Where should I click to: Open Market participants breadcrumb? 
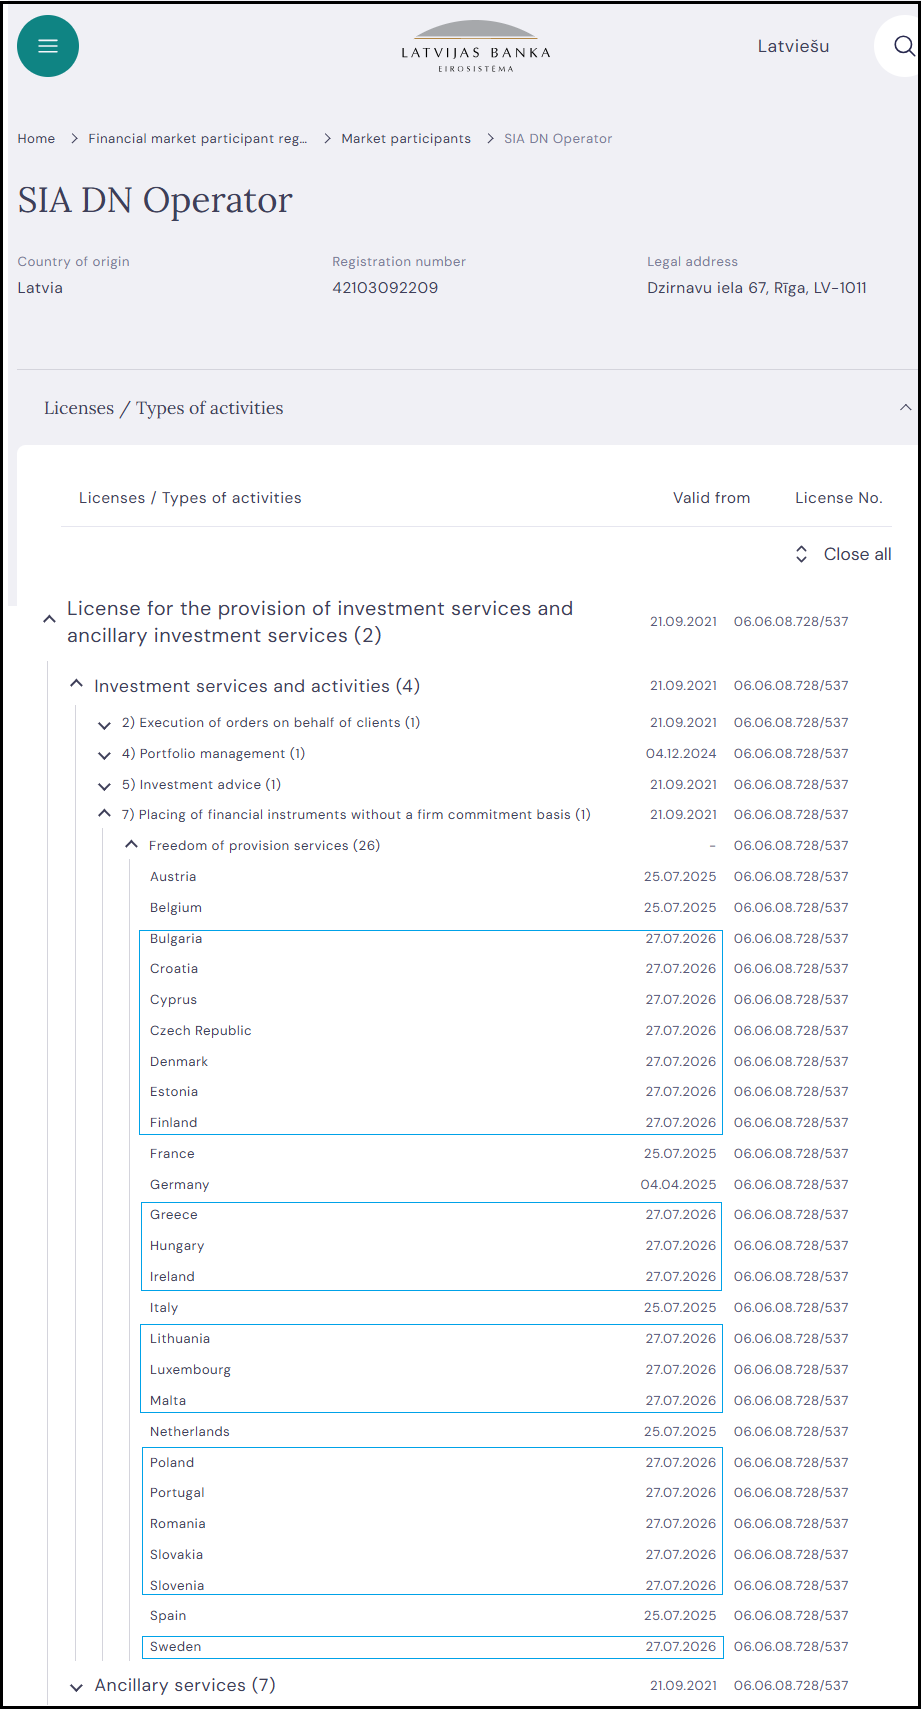[406, 139]
